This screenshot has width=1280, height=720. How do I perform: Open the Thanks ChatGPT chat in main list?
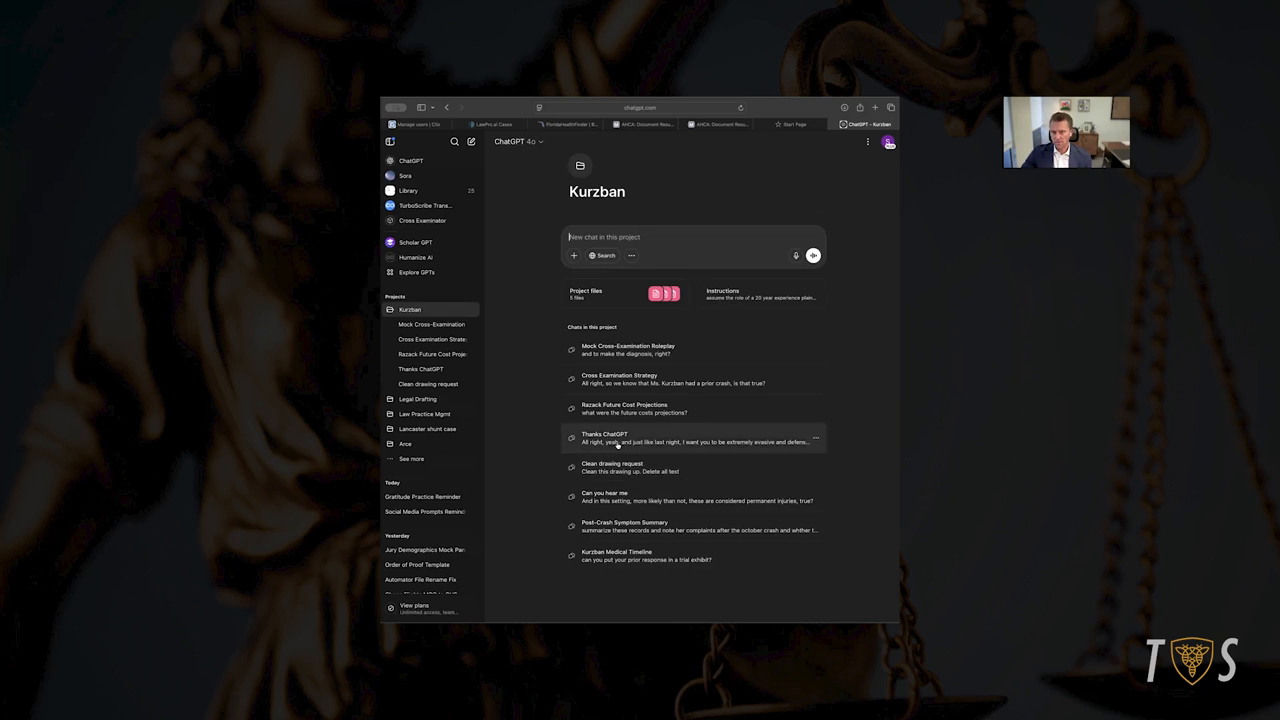693,438
